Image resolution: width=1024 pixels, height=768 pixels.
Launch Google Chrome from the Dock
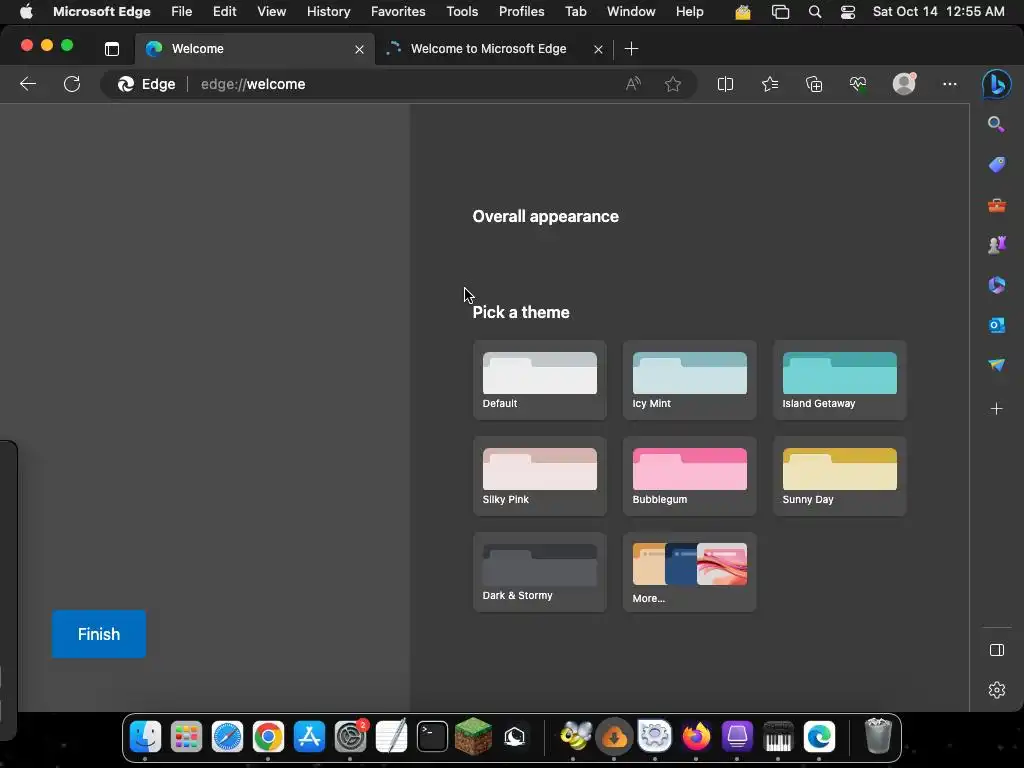[268, 737]
